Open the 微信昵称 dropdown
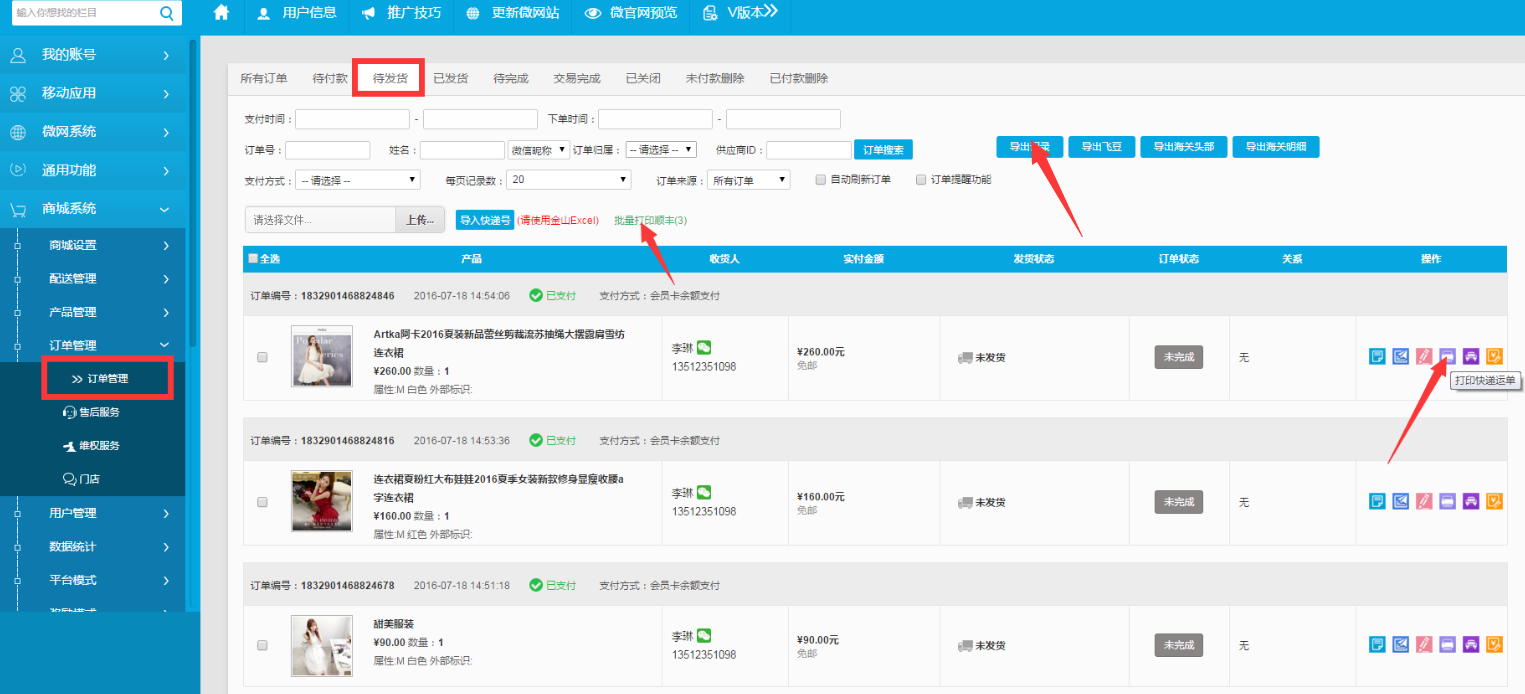The image size is (1525, 694). pos(538,150)
